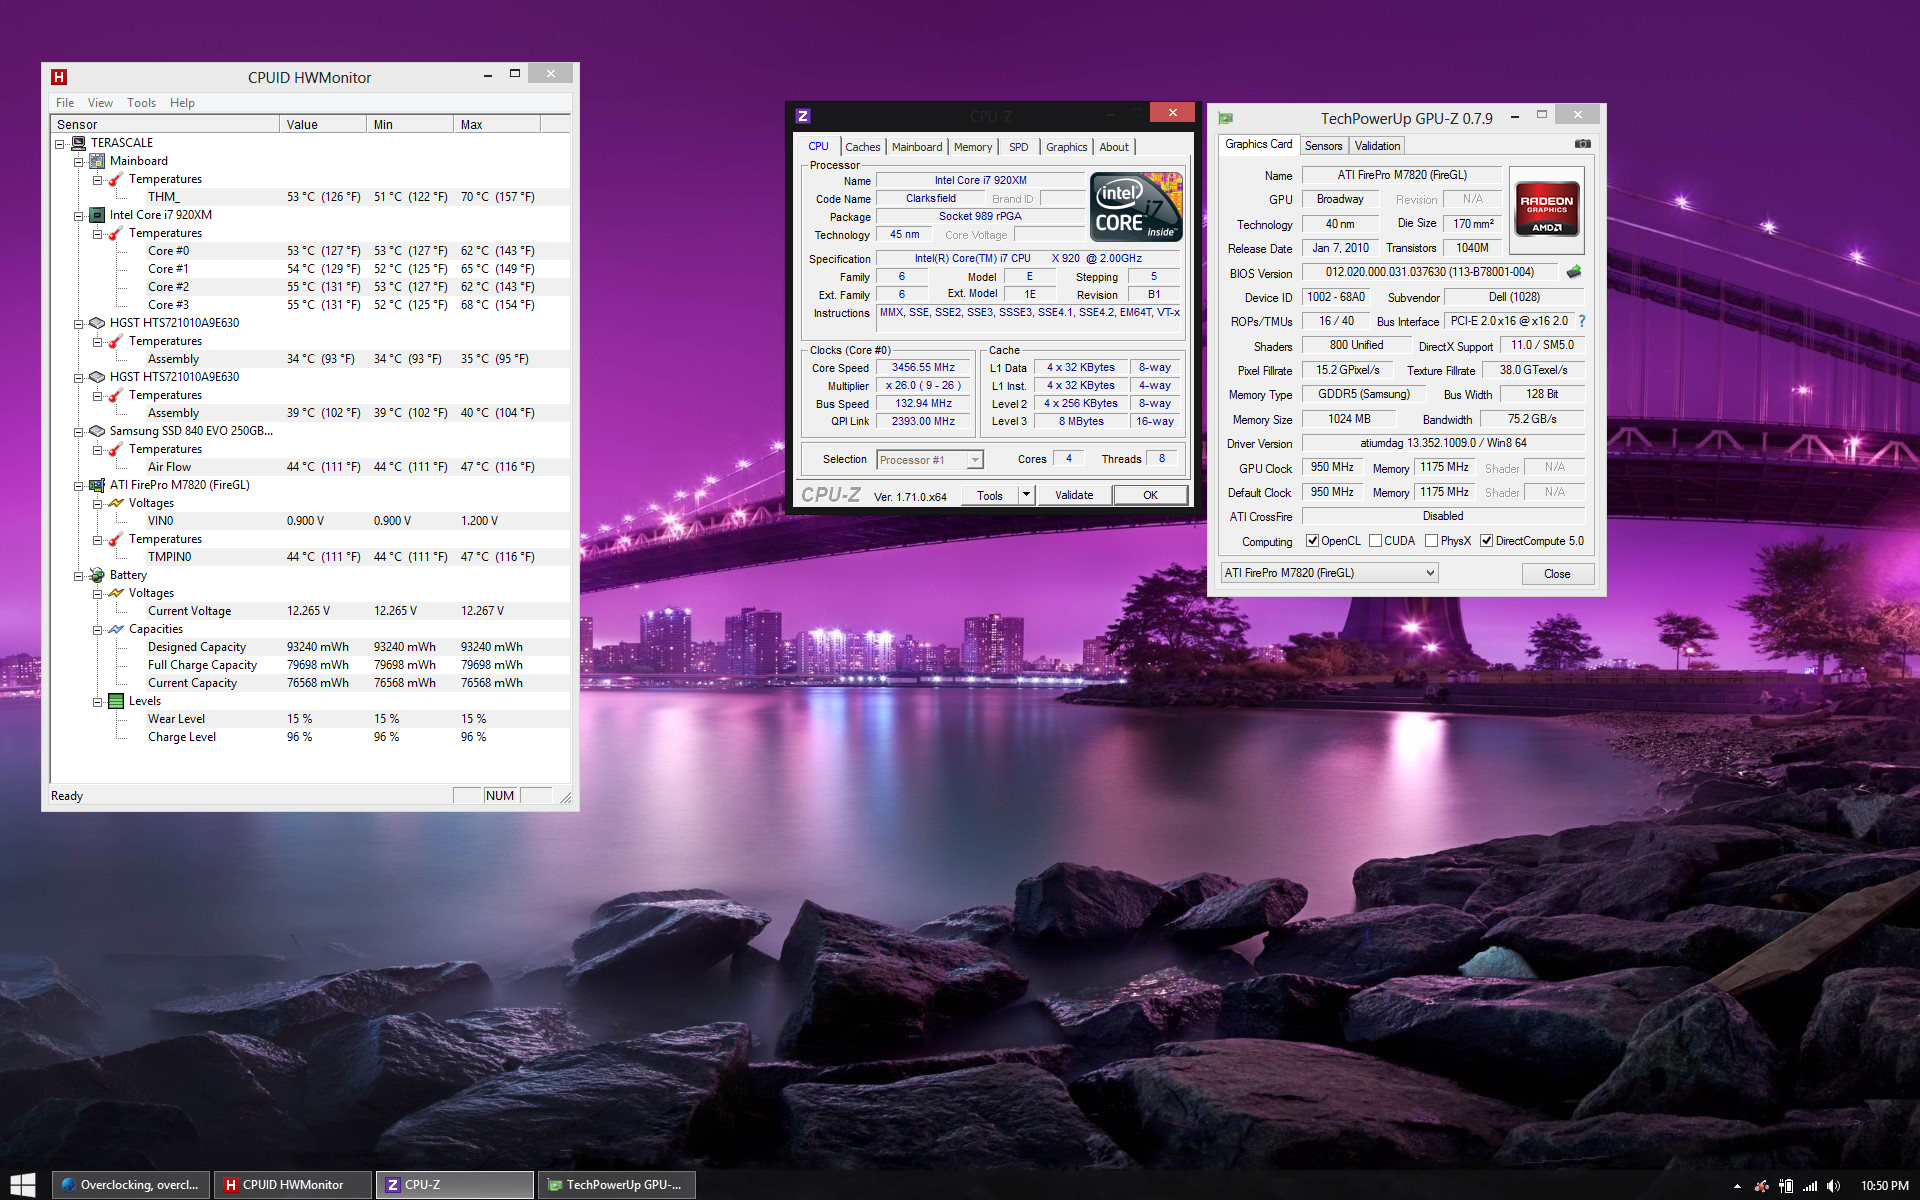Image resolution: width=1920 pixels, height=1200 pixels.
Task: Collapse the Battery tree node
Action: (x=79, y=576)
